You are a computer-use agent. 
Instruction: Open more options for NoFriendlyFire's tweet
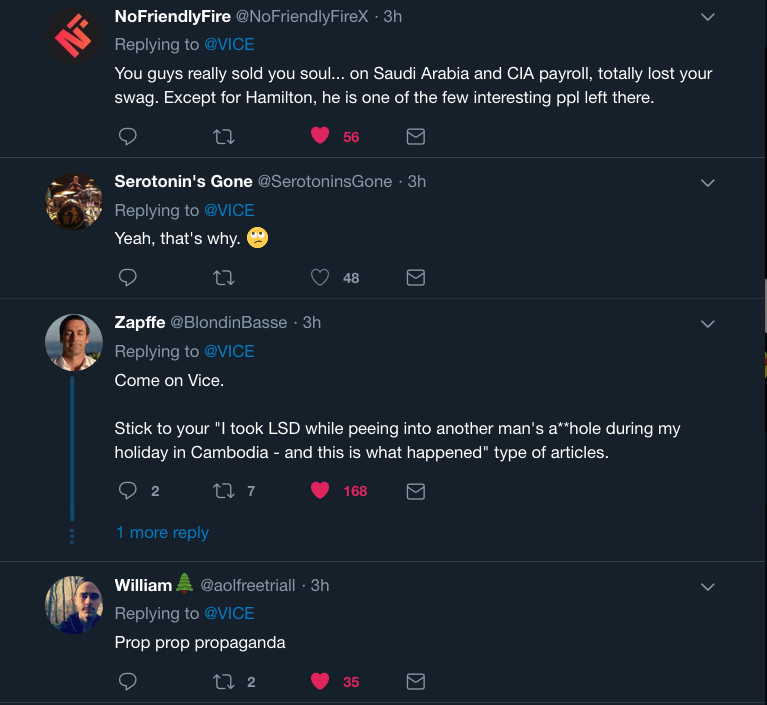tap(708, 17)
